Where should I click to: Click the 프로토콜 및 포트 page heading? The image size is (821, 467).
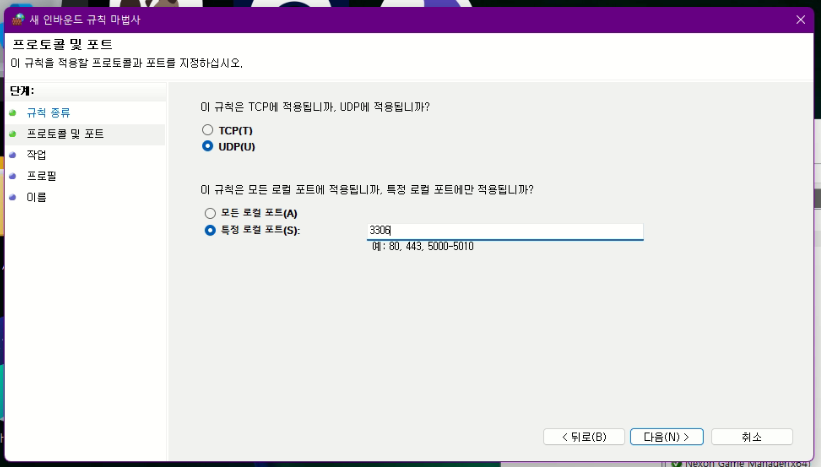point(62,45)
